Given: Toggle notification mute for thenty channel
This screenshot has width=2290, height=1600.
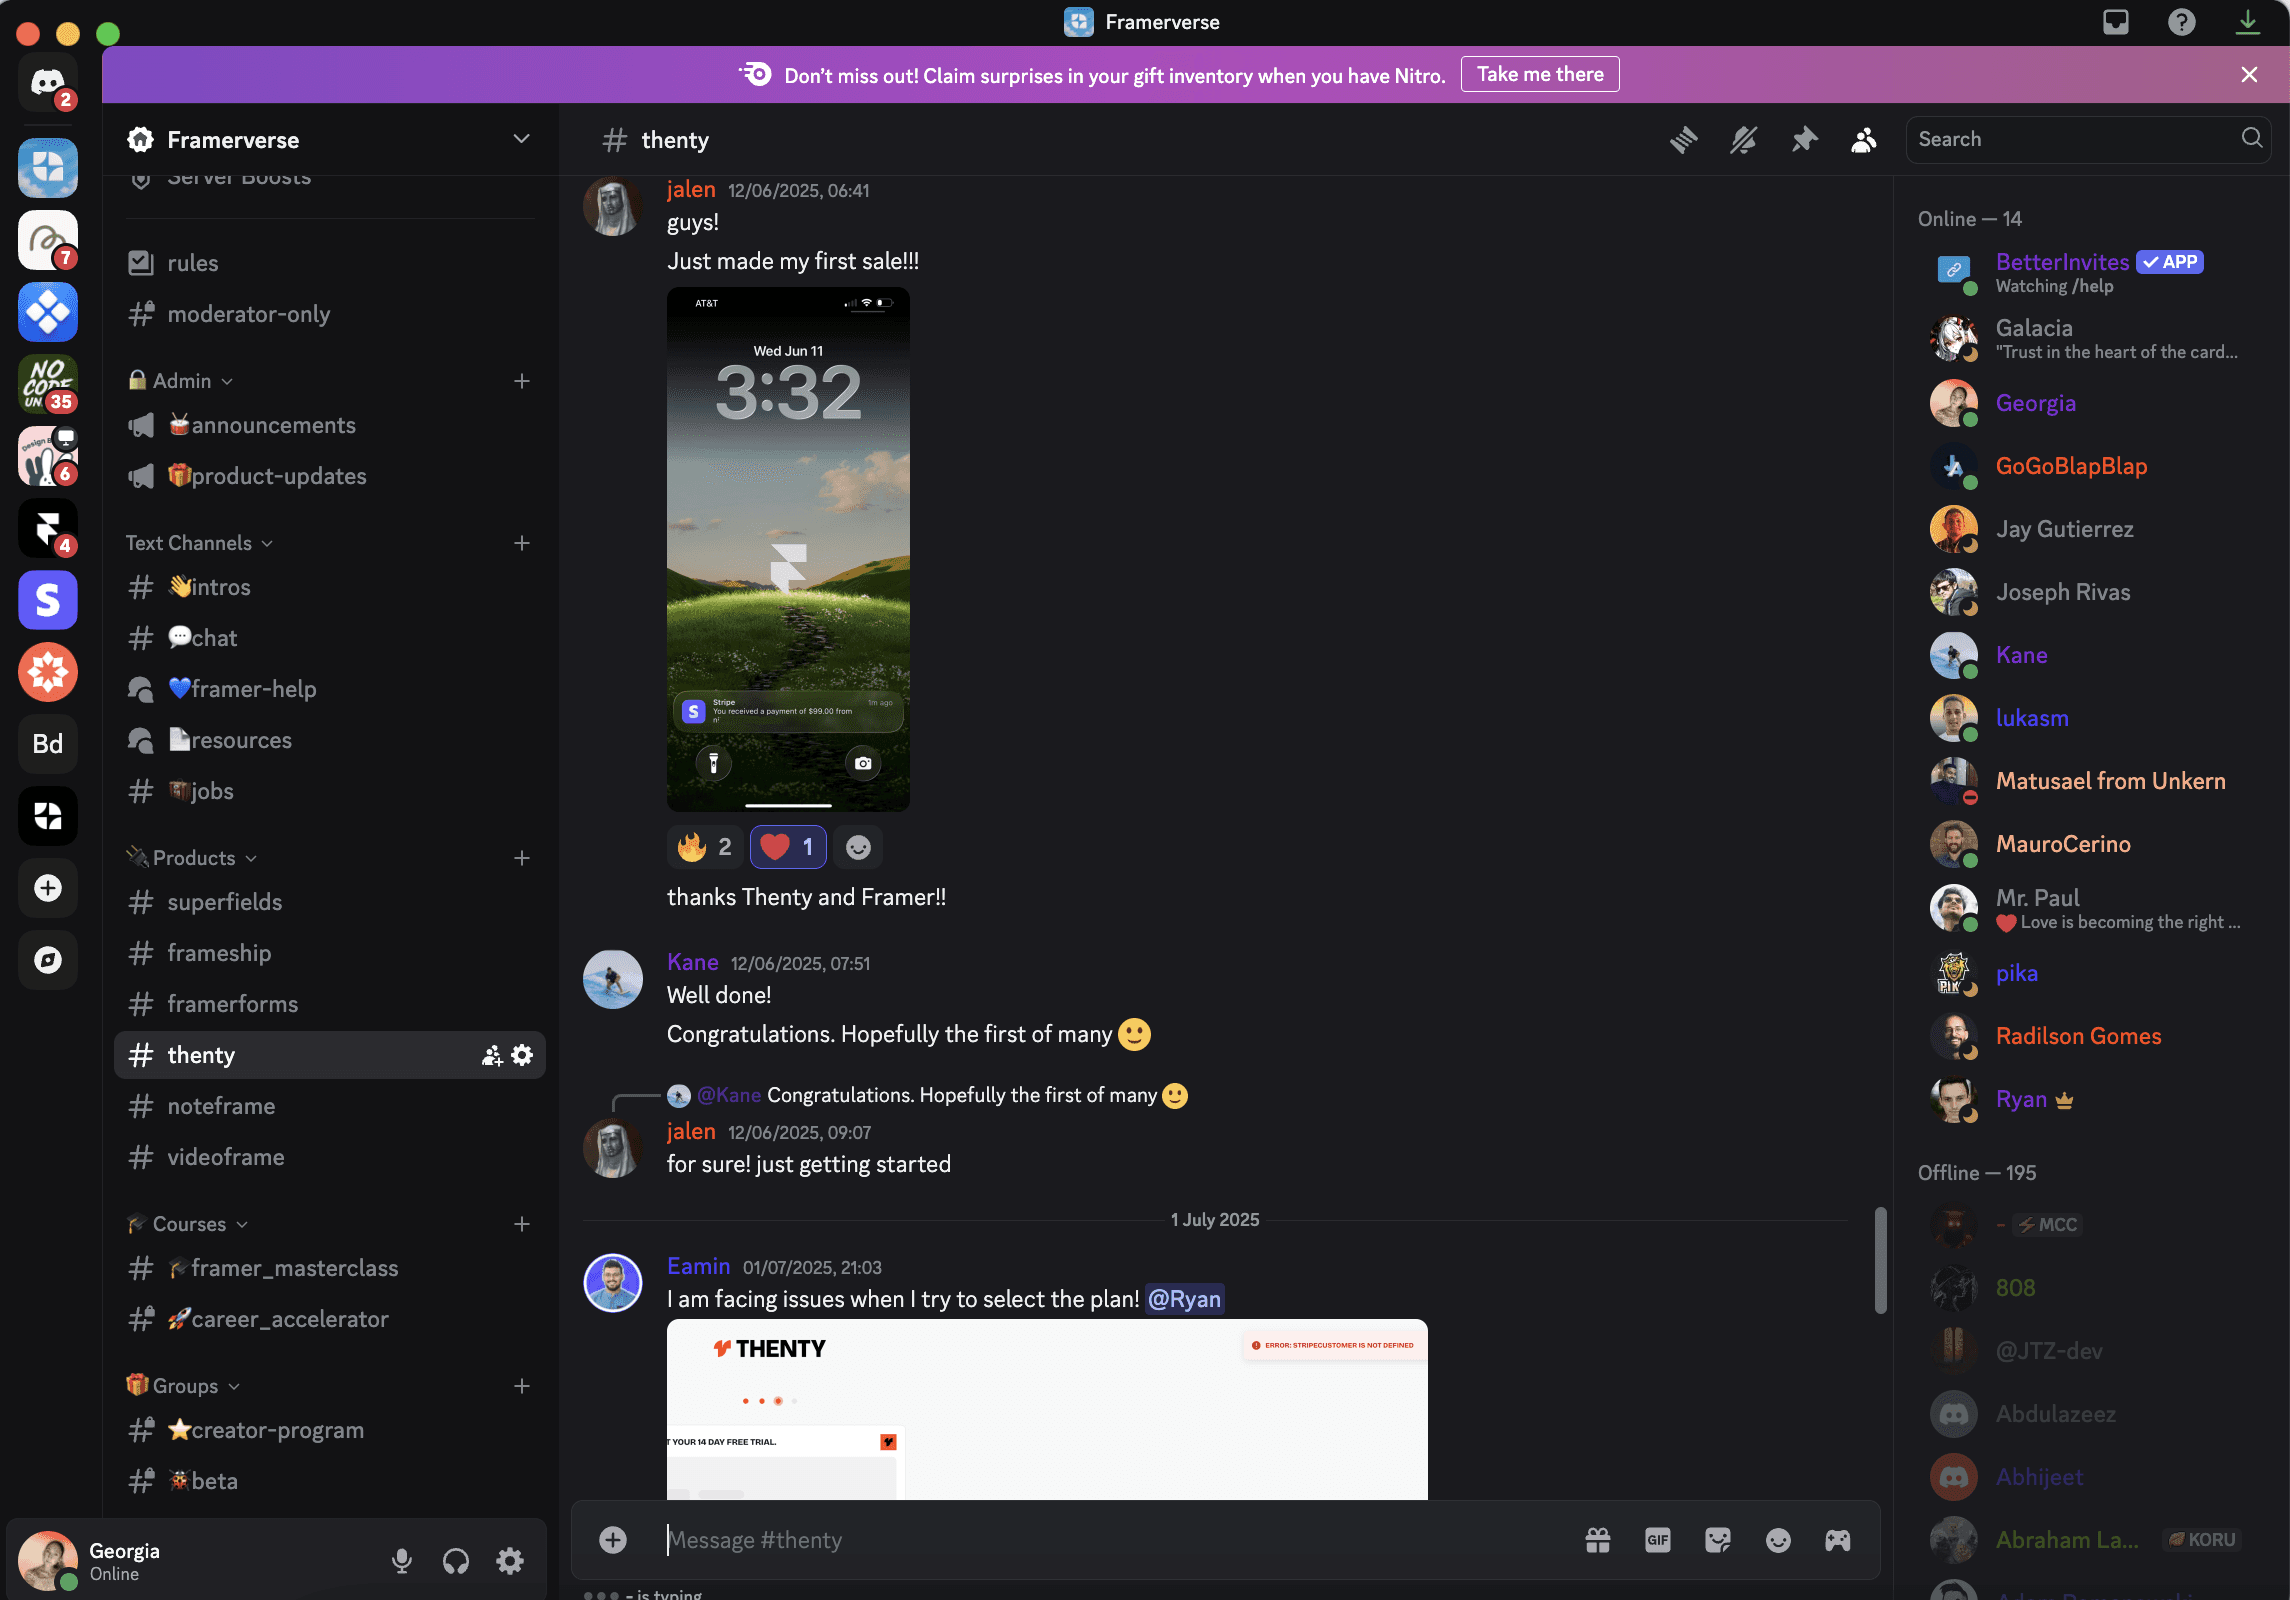Looking at the screenshot, I should click(1744, 140).
